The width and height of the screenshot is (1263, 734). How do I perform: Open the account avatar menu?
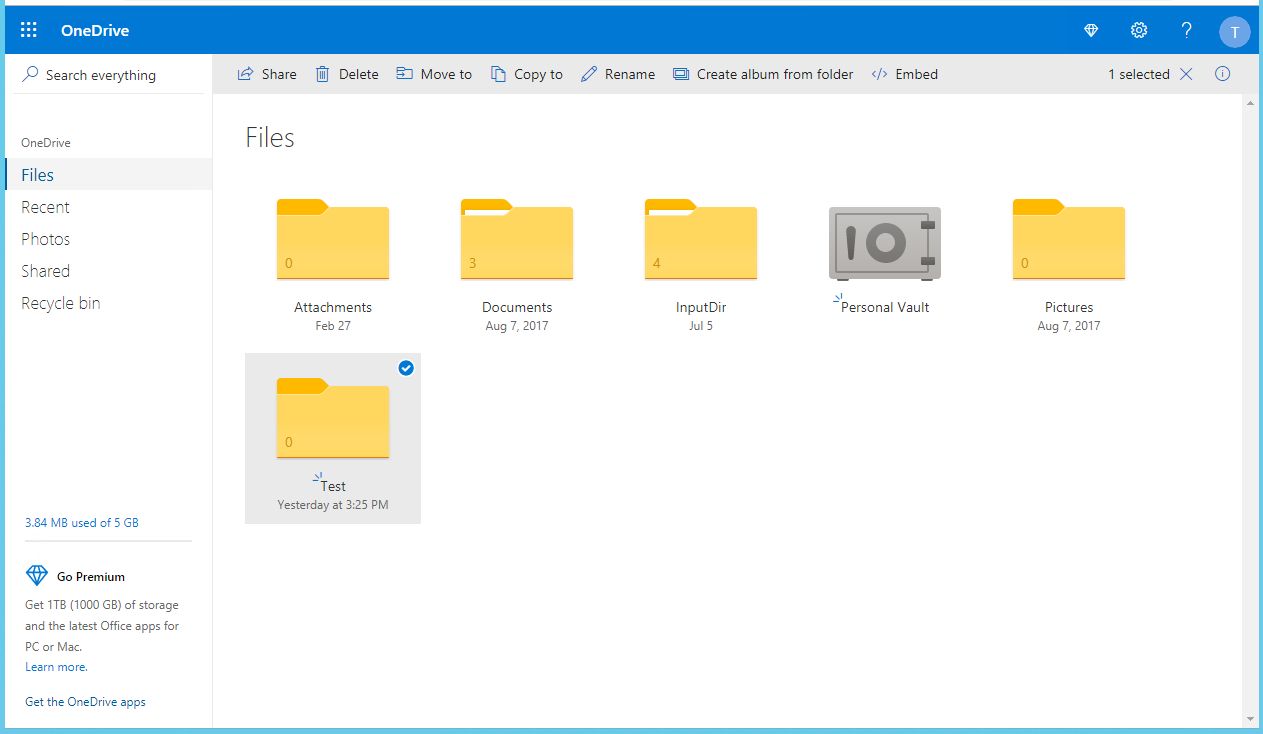tap(1234, 31)
